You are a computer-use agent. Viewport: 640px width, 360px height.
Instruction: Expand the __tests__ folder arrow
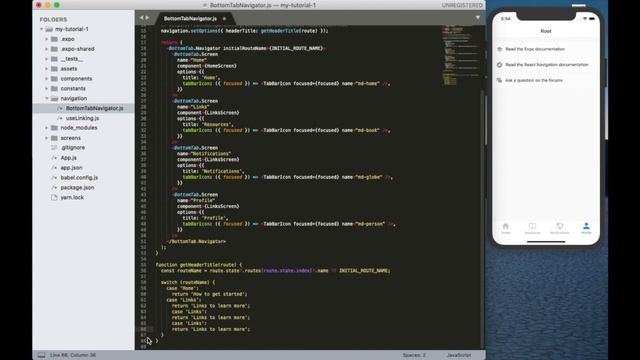[47, 59]
